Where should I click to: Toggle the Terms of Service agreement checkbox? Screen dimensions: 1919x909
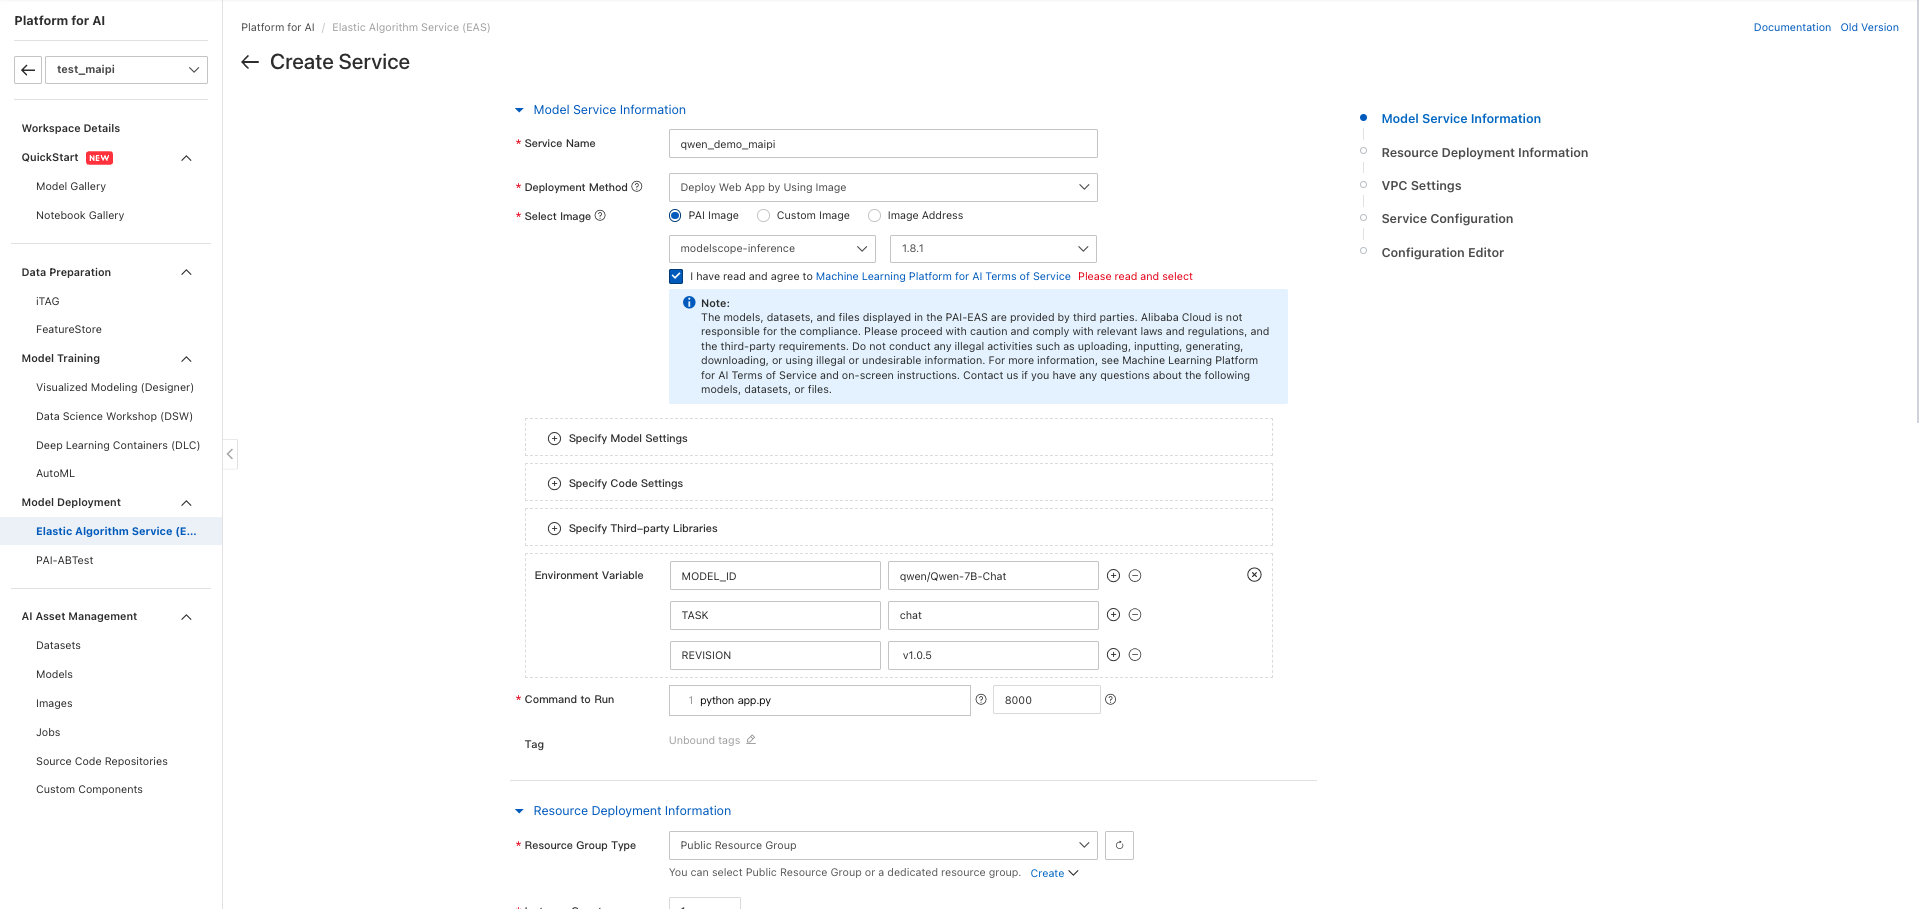[x=676, y=277]
